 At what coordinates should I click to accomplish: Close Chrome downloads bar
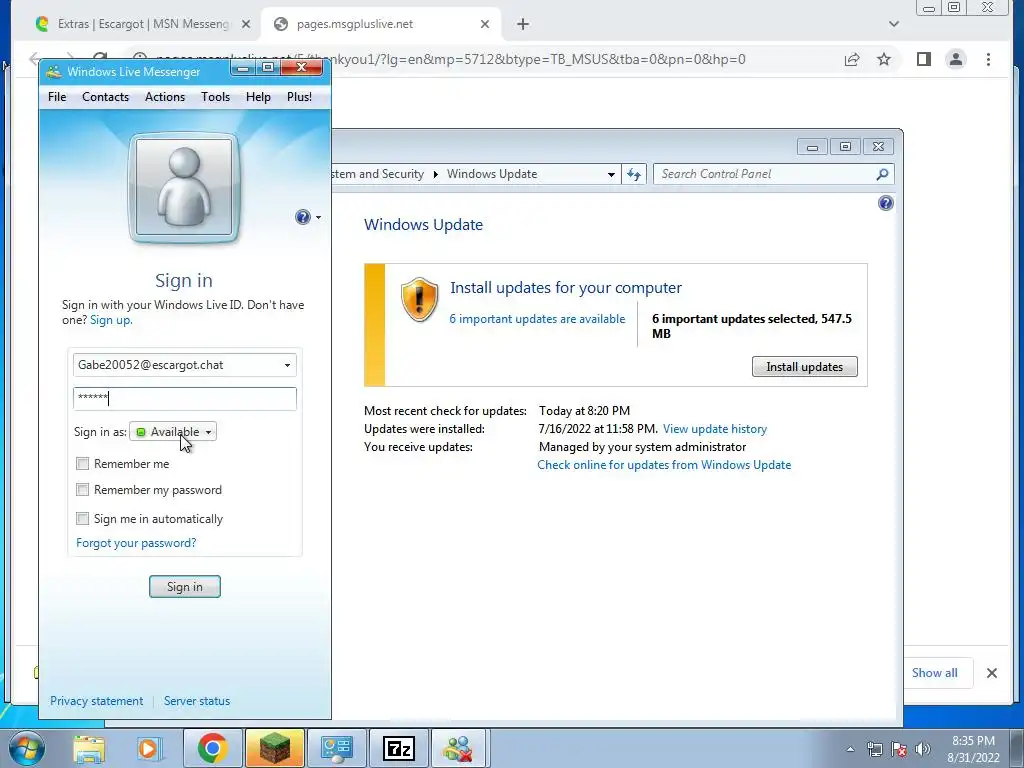click(x=991, y=673)
